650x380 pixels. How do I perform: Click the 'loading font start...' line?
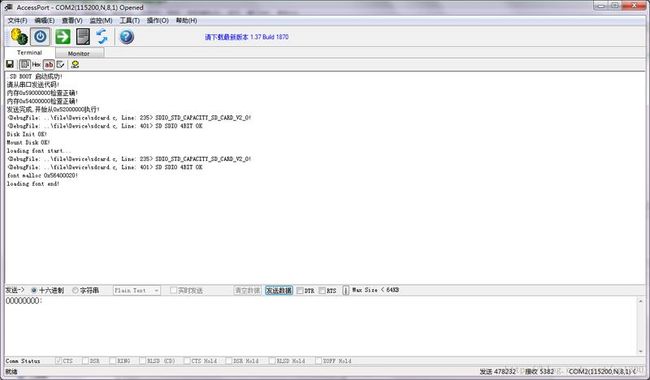pyautogui.click(x=39, y=151)
